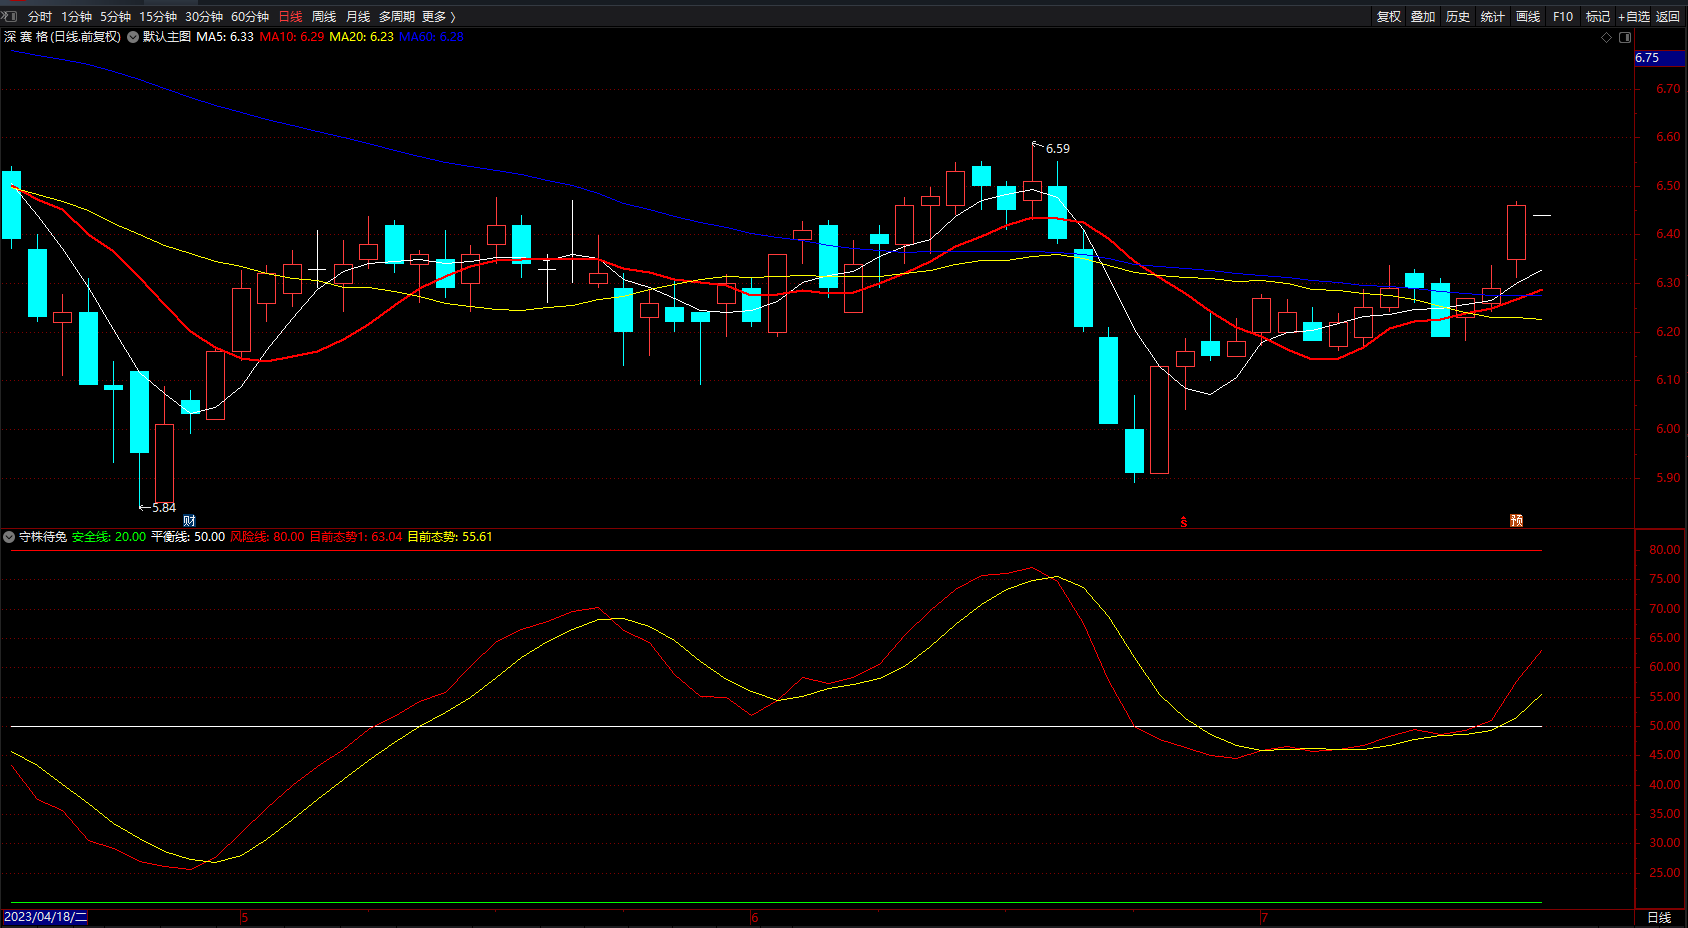The height and width of the screenshot is (928, 1688).
Task: Select the 周线 weekly chart tab
Action: tap(324, 16)
